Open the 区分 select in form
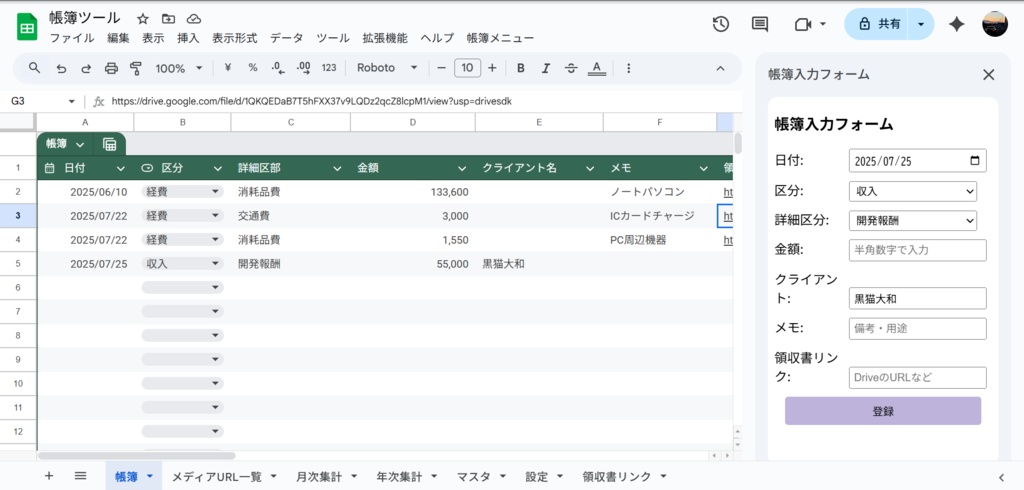 coord(913,191)
